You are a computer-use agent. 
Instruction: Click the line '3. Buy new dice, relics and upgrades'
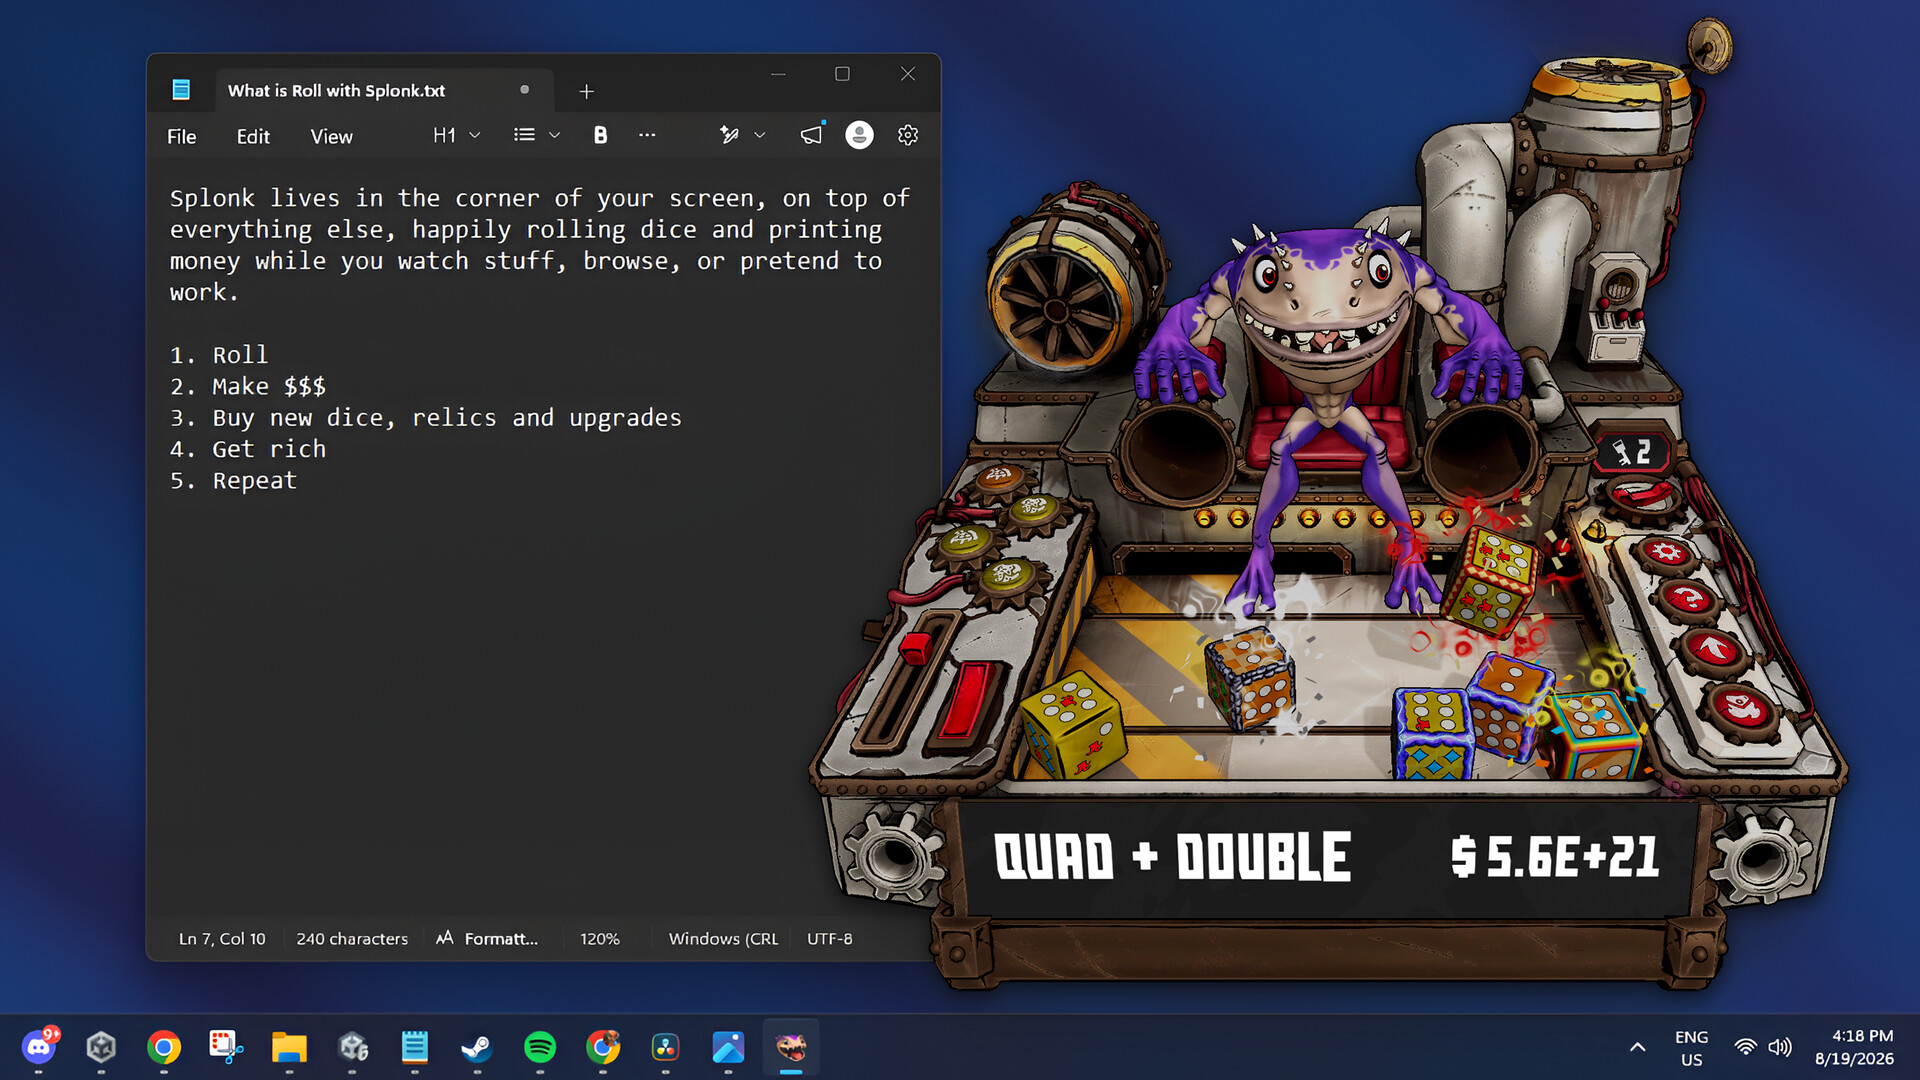426,418
